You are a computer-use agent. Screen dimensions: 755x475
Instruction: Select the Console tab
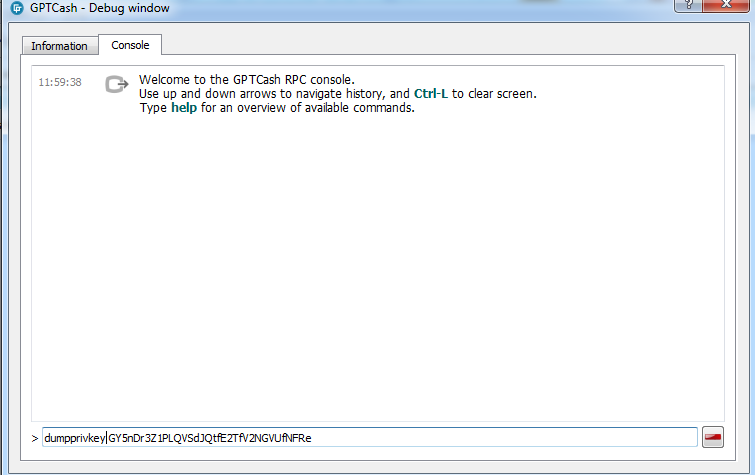pyautogui.click(x=130, y=45)
